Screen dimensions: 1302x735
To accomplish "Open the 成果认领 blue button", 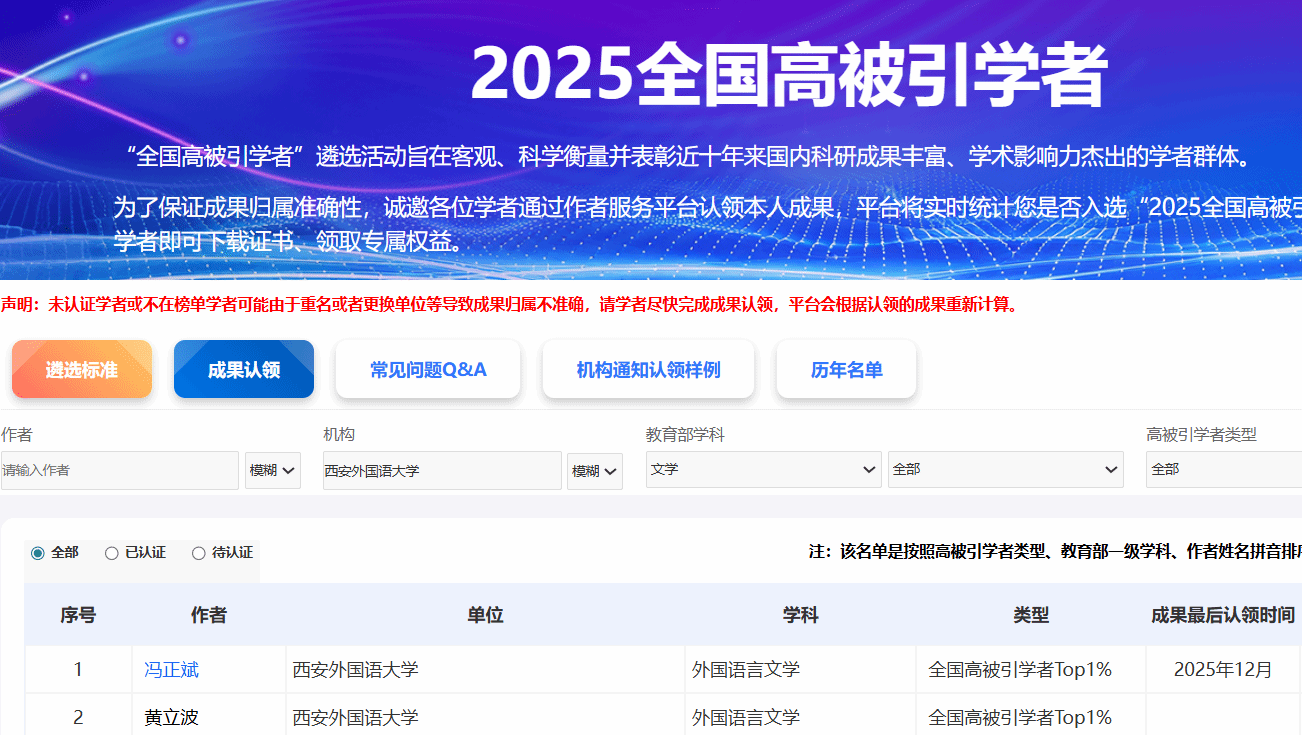I will point(244,369).
